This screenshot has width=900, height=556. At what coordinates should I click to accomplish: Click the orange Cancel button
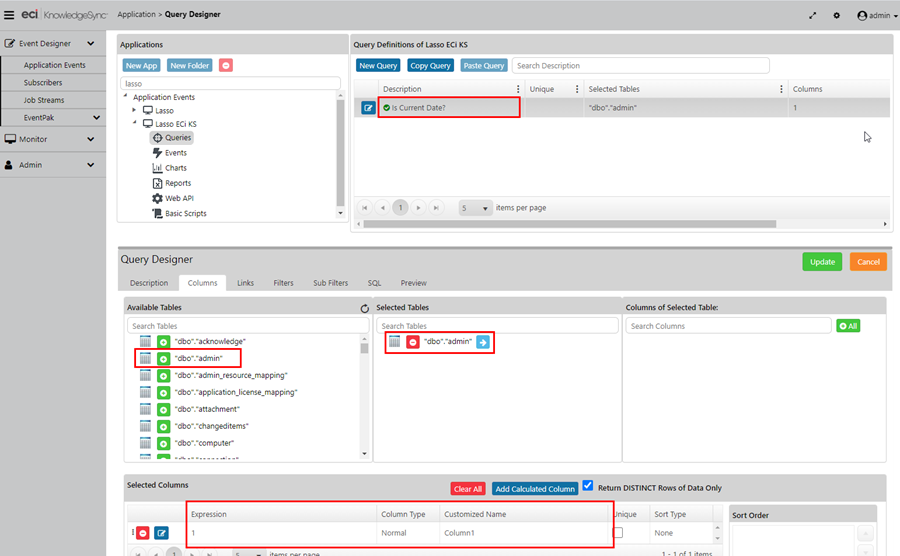(x=868, y=262)
